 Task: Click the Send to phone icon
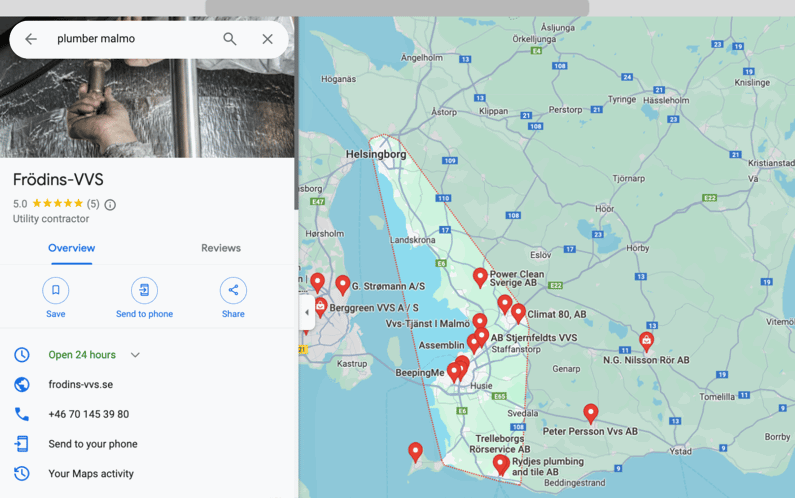coord(144,290)
